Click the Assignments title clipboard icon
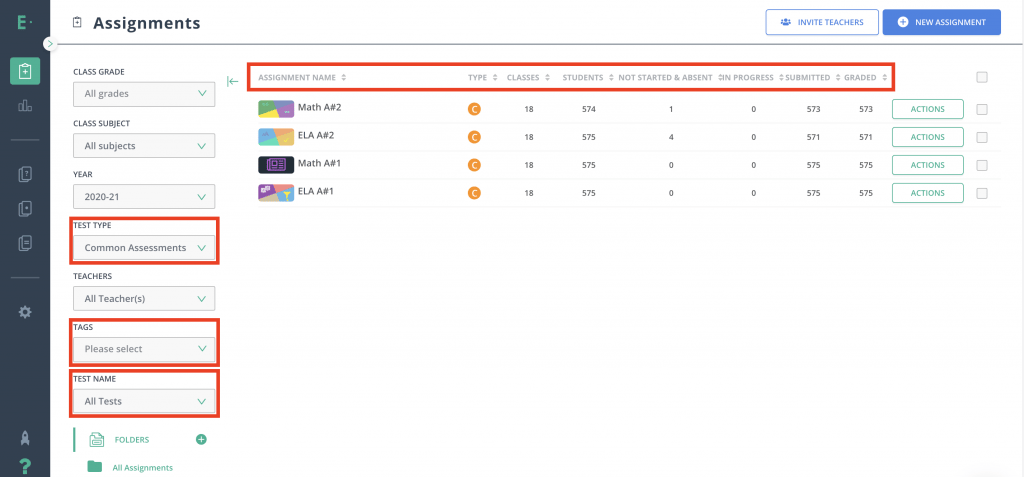 click(78, 23)
